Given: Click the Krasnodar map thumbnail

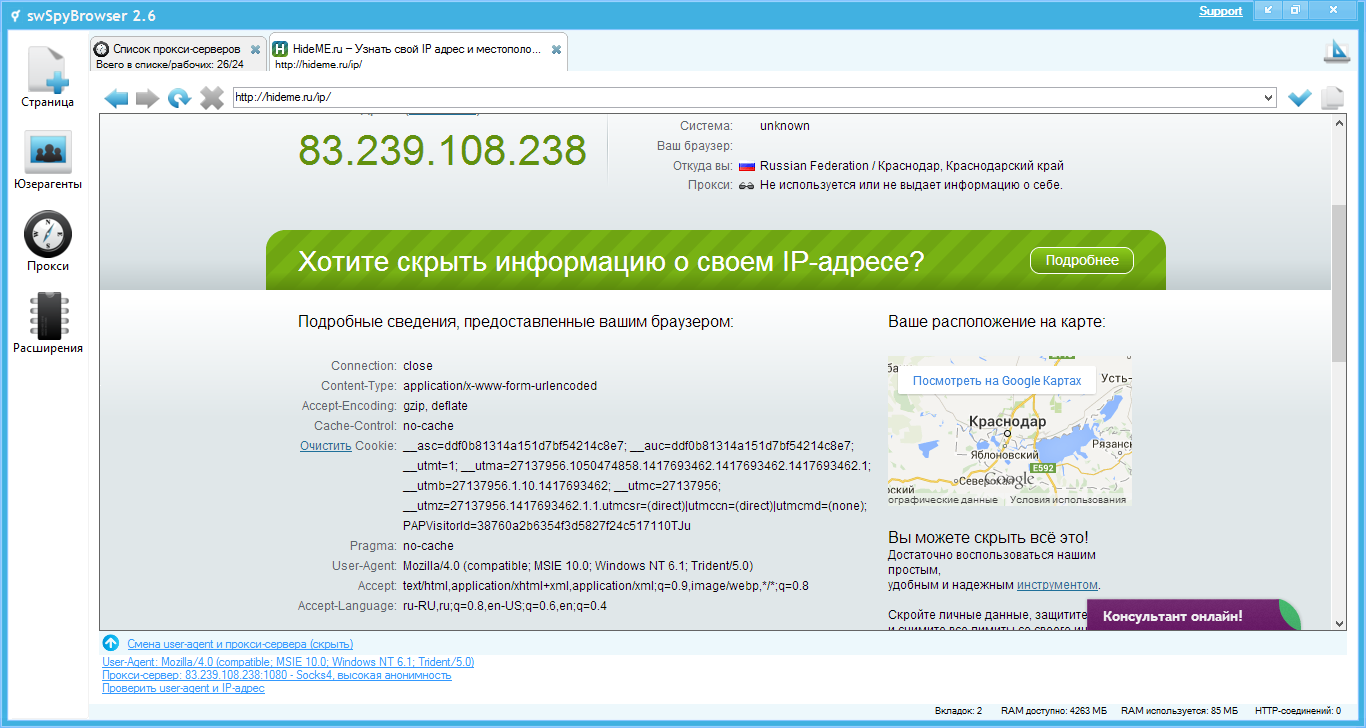Looking at the screenshot, I should (x=1010, y=430).
